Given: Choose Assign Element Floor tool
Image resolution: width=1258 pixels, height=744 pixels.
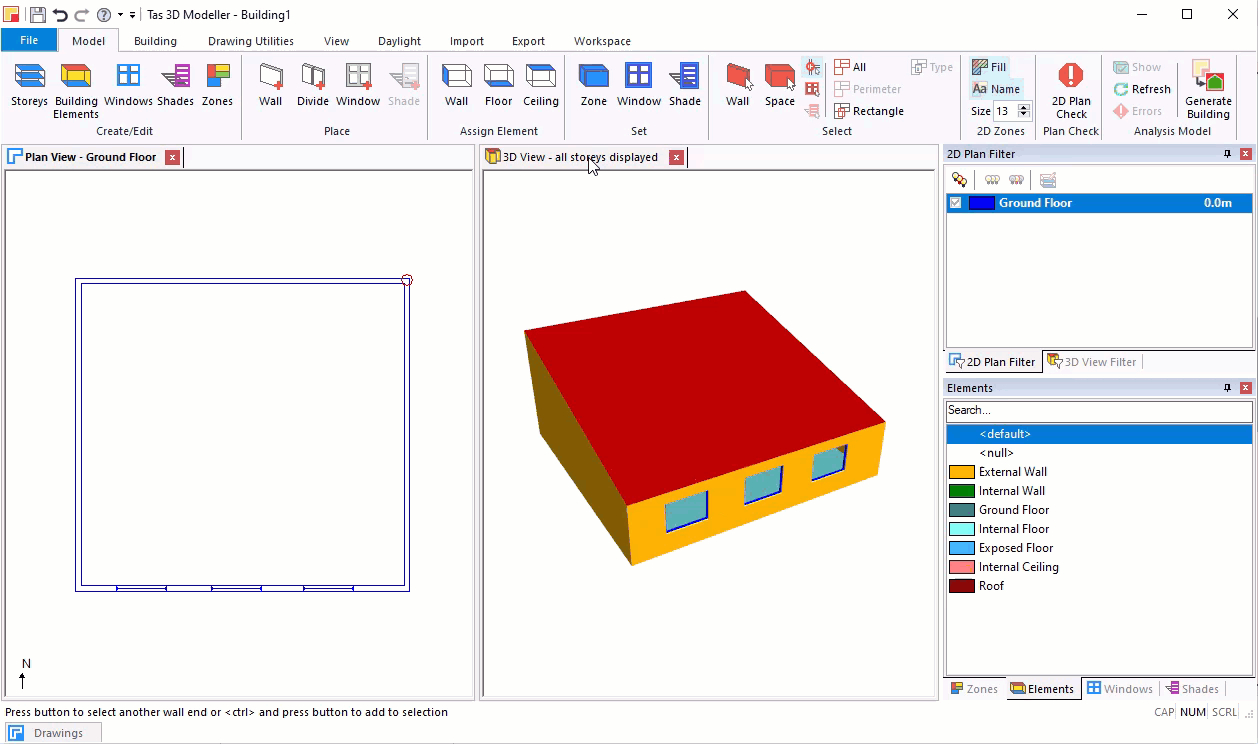Looking at the screenshot, I should (x=498, y=85).
